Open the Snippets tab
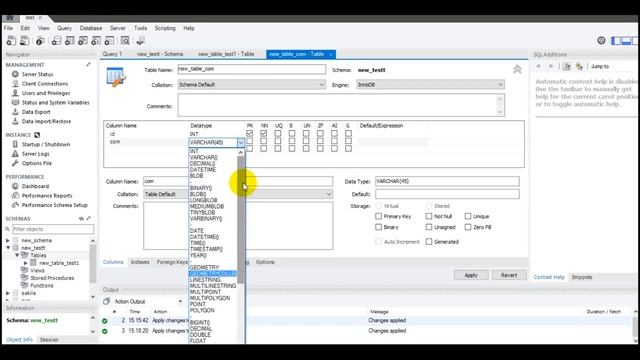 coord(582,277)
